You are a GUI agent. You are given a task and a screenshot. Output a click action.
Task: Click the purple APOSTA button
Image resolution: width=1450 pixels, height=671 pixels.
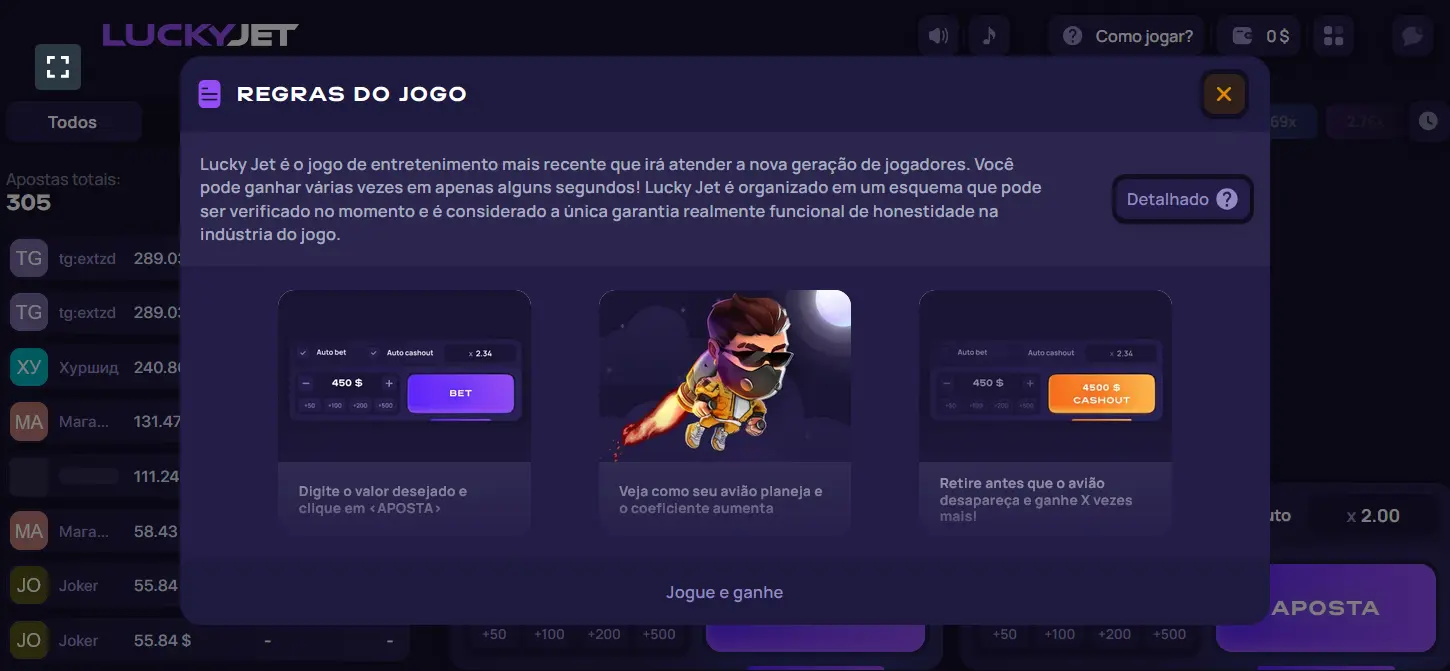pyautogui.click(x=1326, y=607)
